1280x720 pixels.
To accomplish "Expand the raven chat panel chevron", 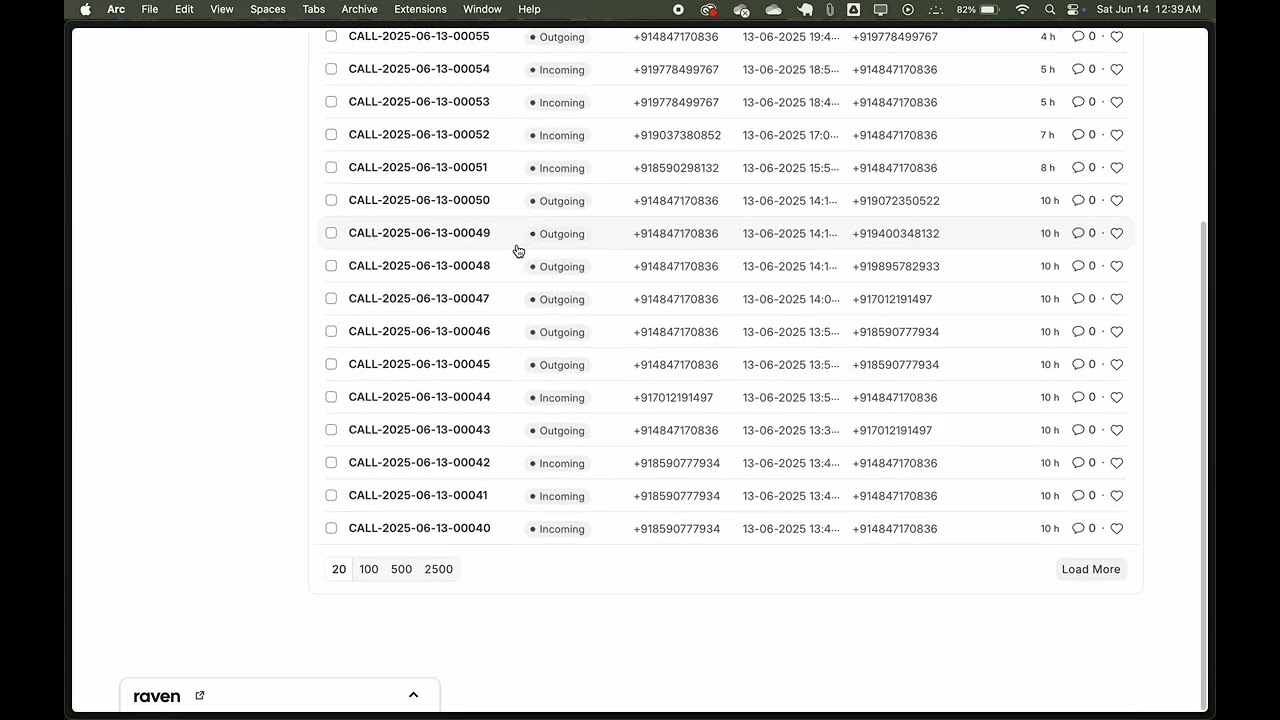I will coord(413,695).
